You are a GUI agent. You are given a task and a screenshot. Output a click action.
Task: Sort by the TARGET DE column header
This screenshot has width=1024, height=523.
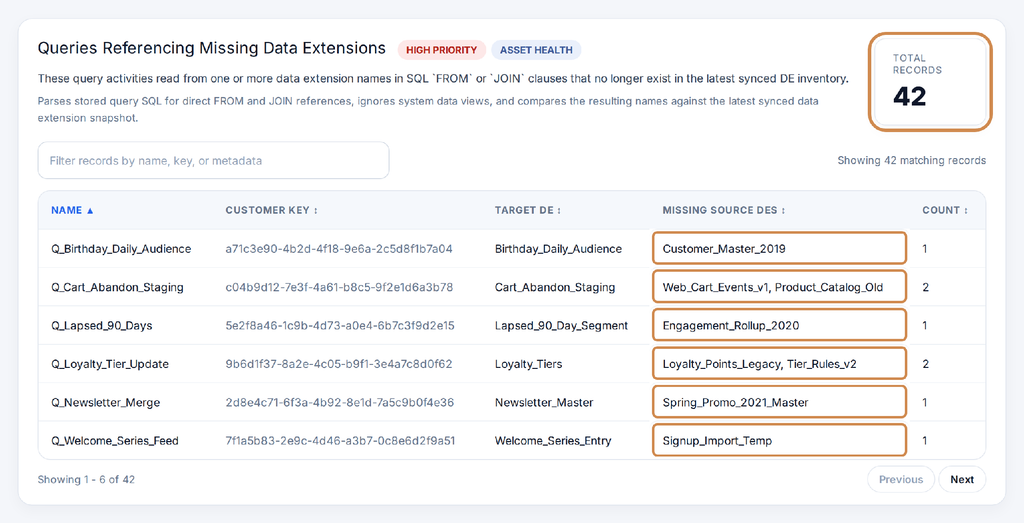pyautogui.click(x=528, y=210)
